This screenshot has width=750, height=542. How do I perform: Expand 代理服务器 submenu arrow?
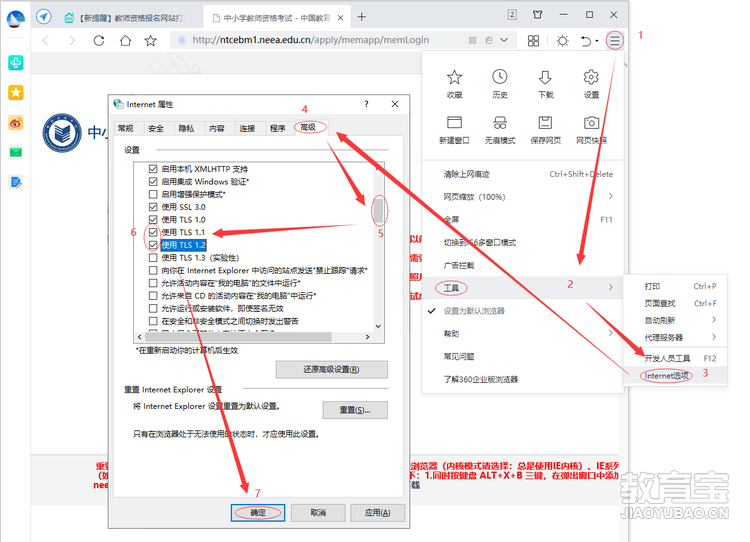pos(714,337)
